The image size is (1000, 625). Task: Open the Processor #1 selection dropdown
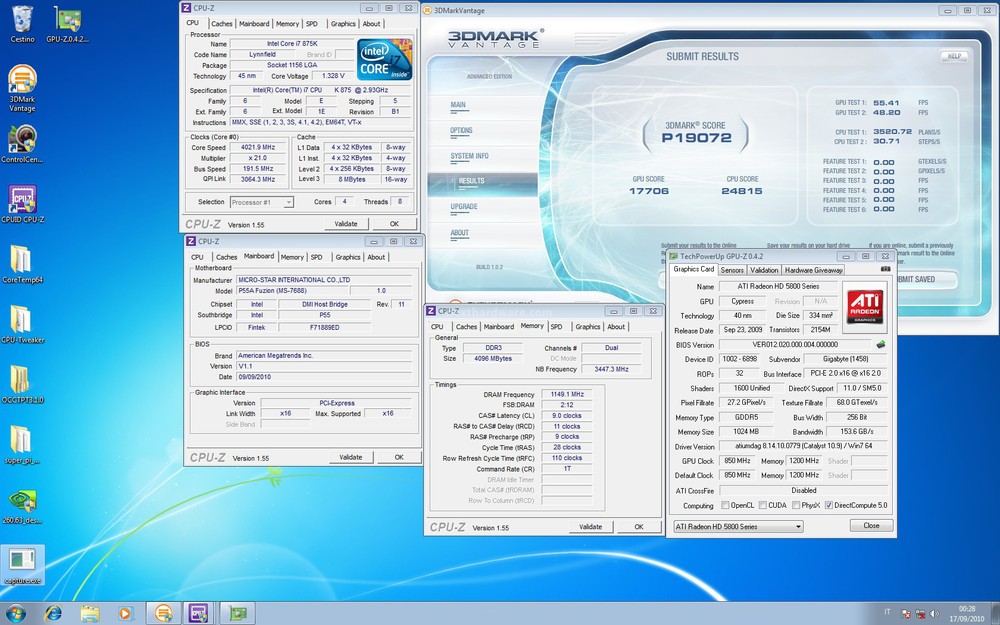(x=261, y=202)
